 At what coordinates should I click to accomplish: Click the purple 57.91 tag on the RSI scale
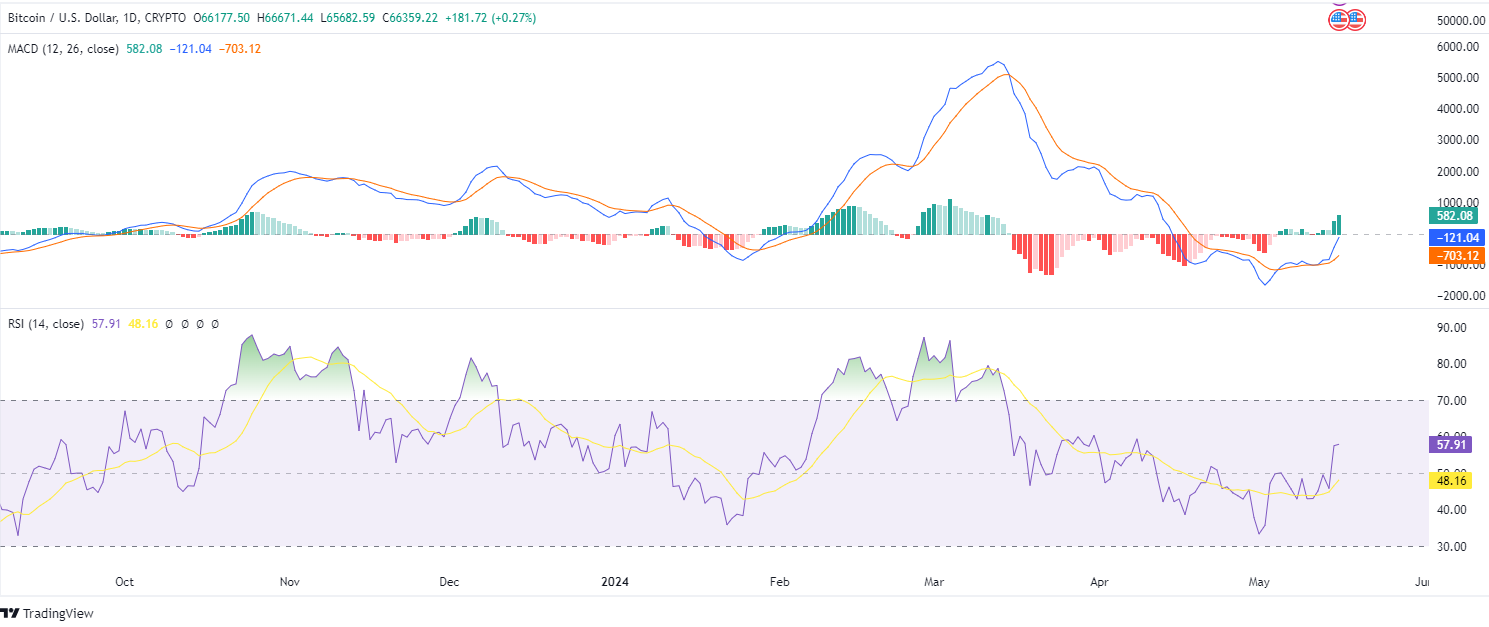(1454, 444)
